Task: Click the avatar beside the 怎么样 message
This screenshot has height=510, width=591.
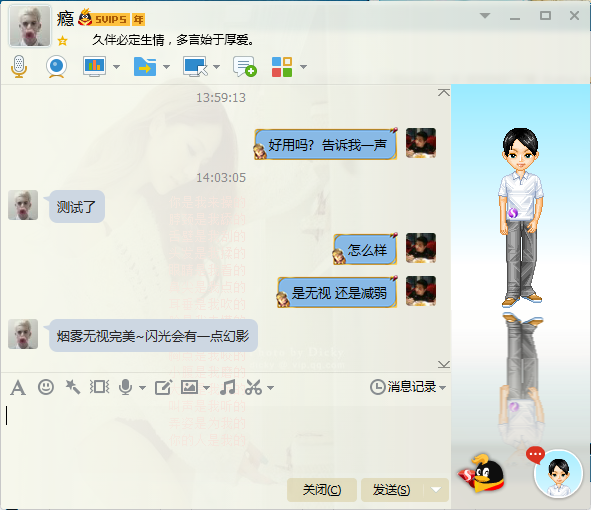Action: [421, 248]
